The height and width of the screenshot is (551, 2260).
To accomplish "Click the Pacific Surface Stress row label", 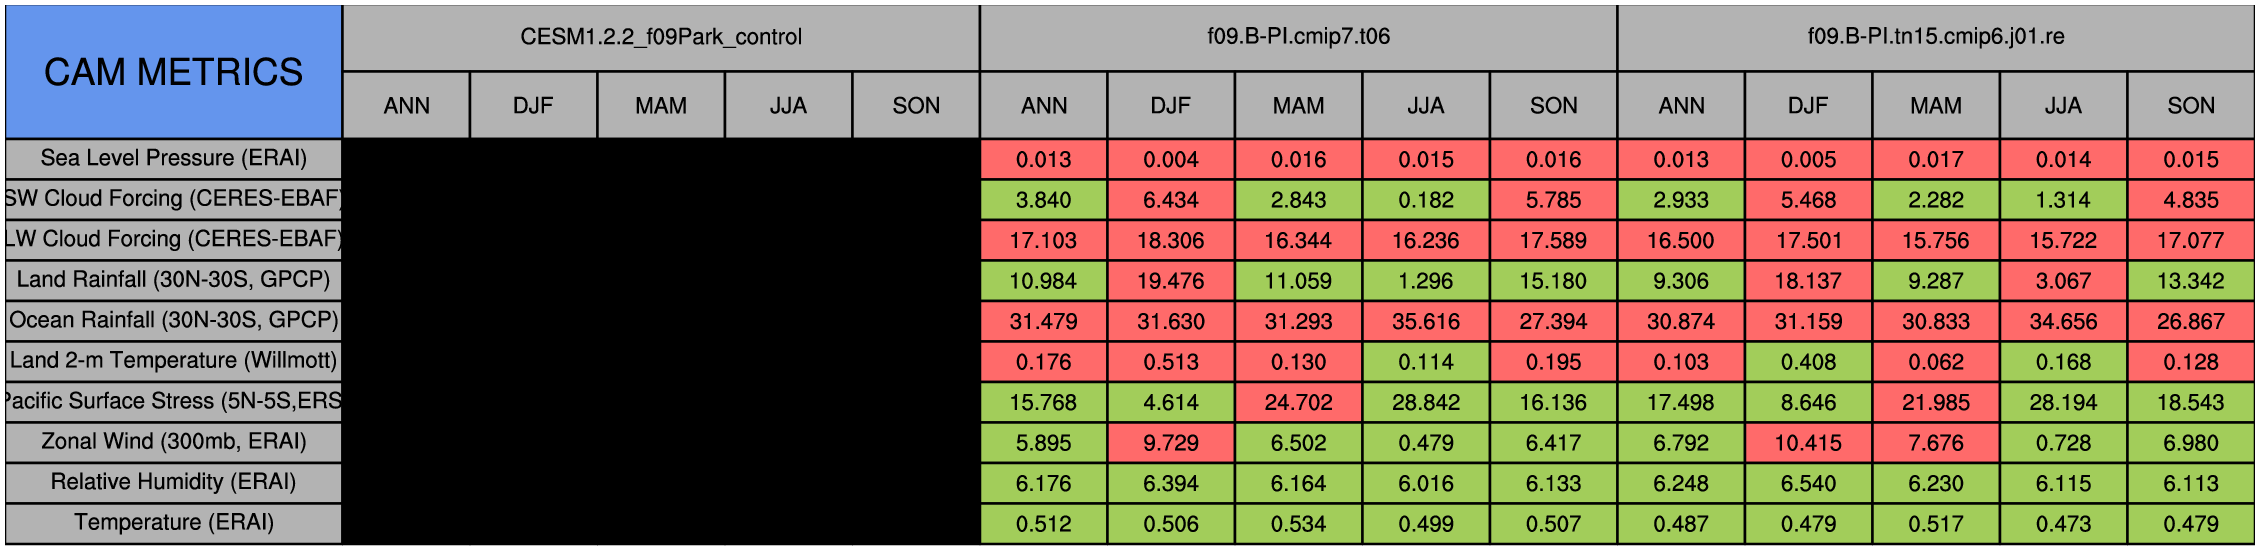I will click(174, 402).
